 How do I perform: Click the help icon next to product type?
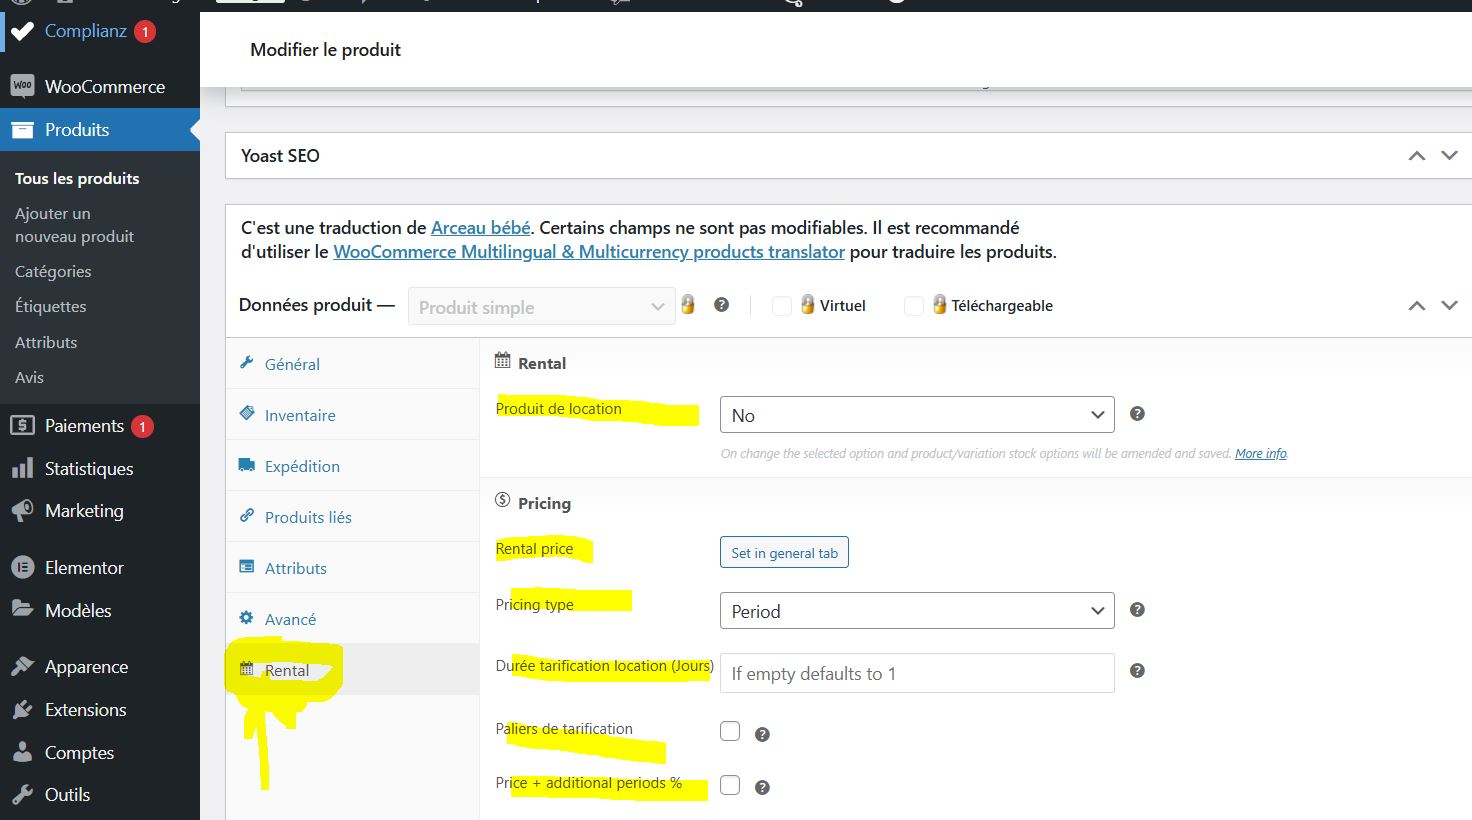(x=722, y=305)
